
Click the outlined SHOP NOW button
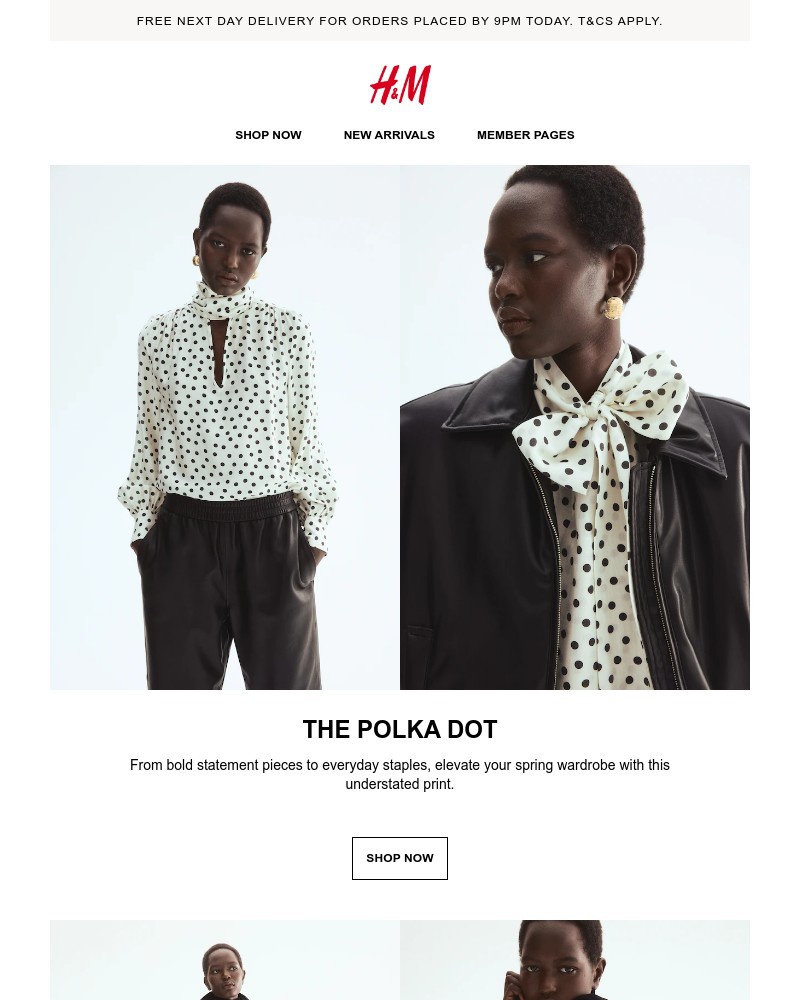[400, 858]
